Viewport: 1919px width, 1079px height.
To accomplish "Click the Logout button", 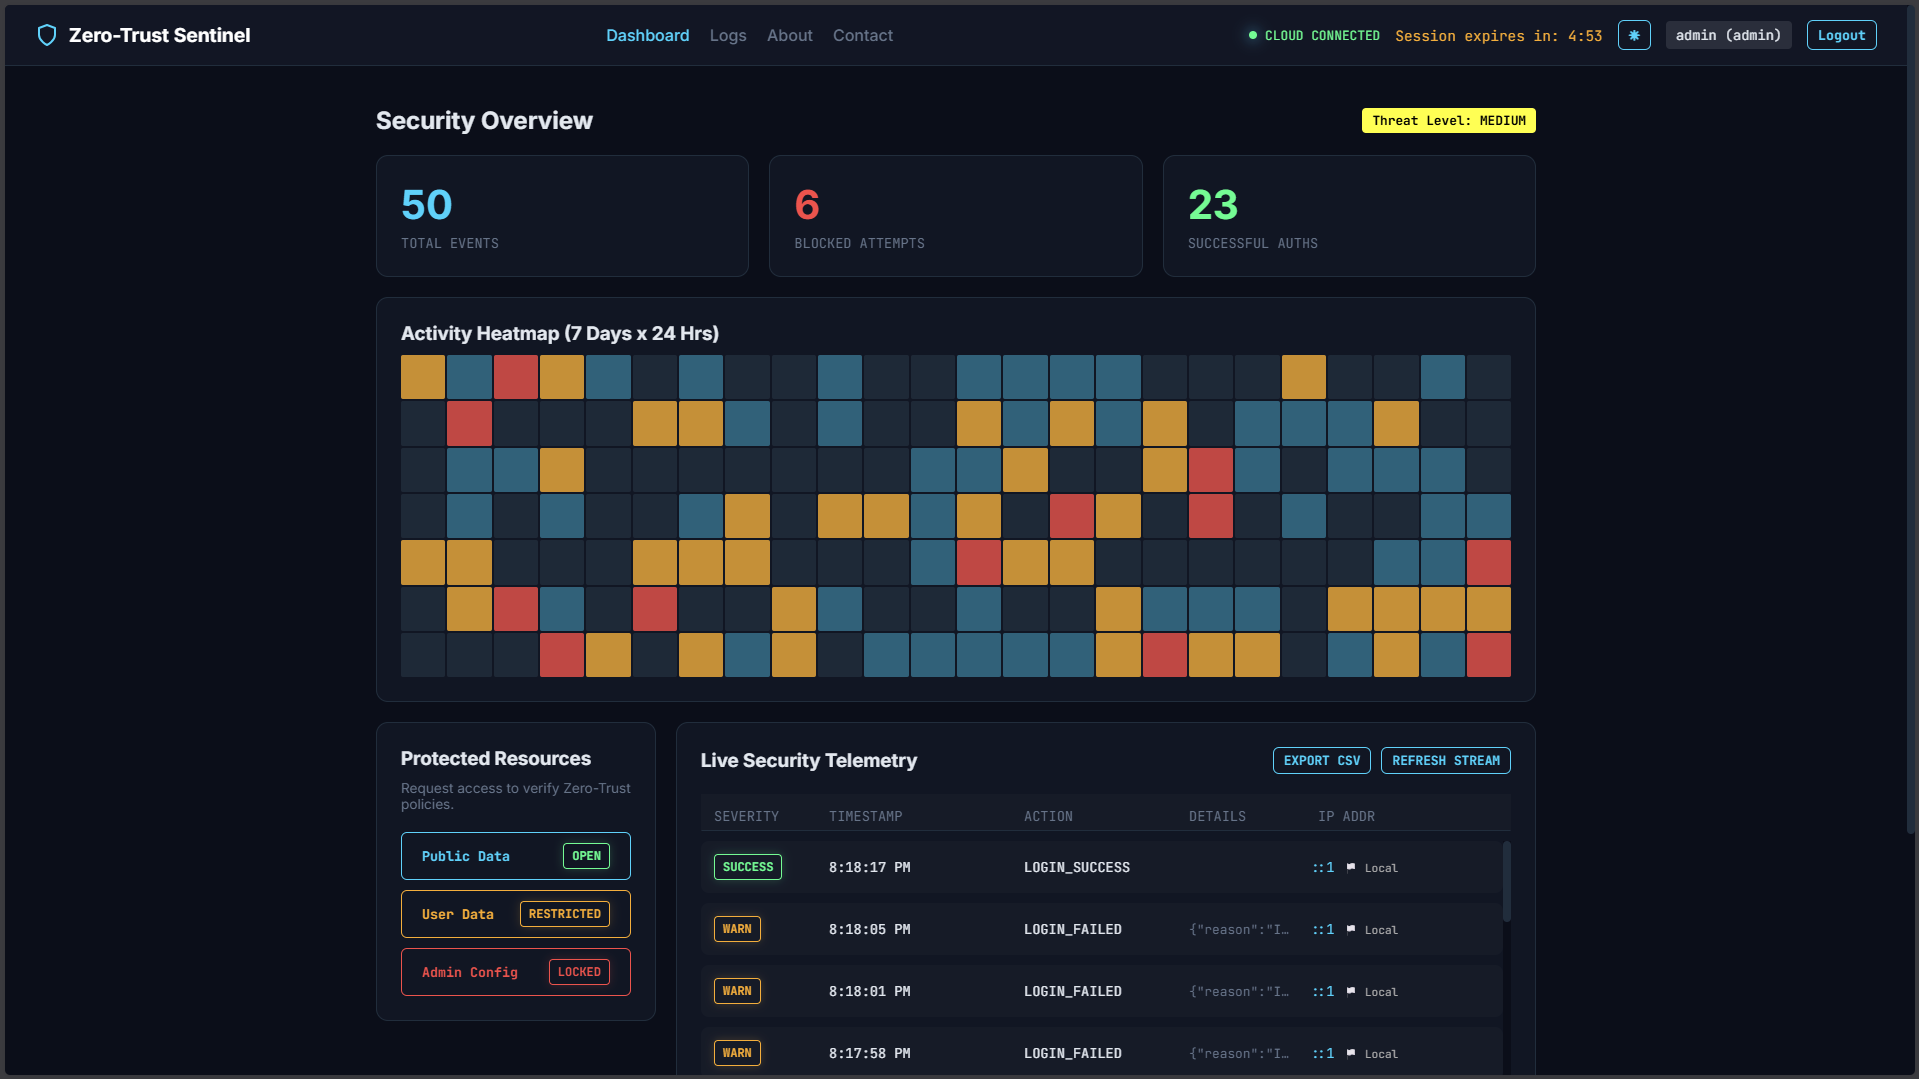I will click(x=1841, y=35).
